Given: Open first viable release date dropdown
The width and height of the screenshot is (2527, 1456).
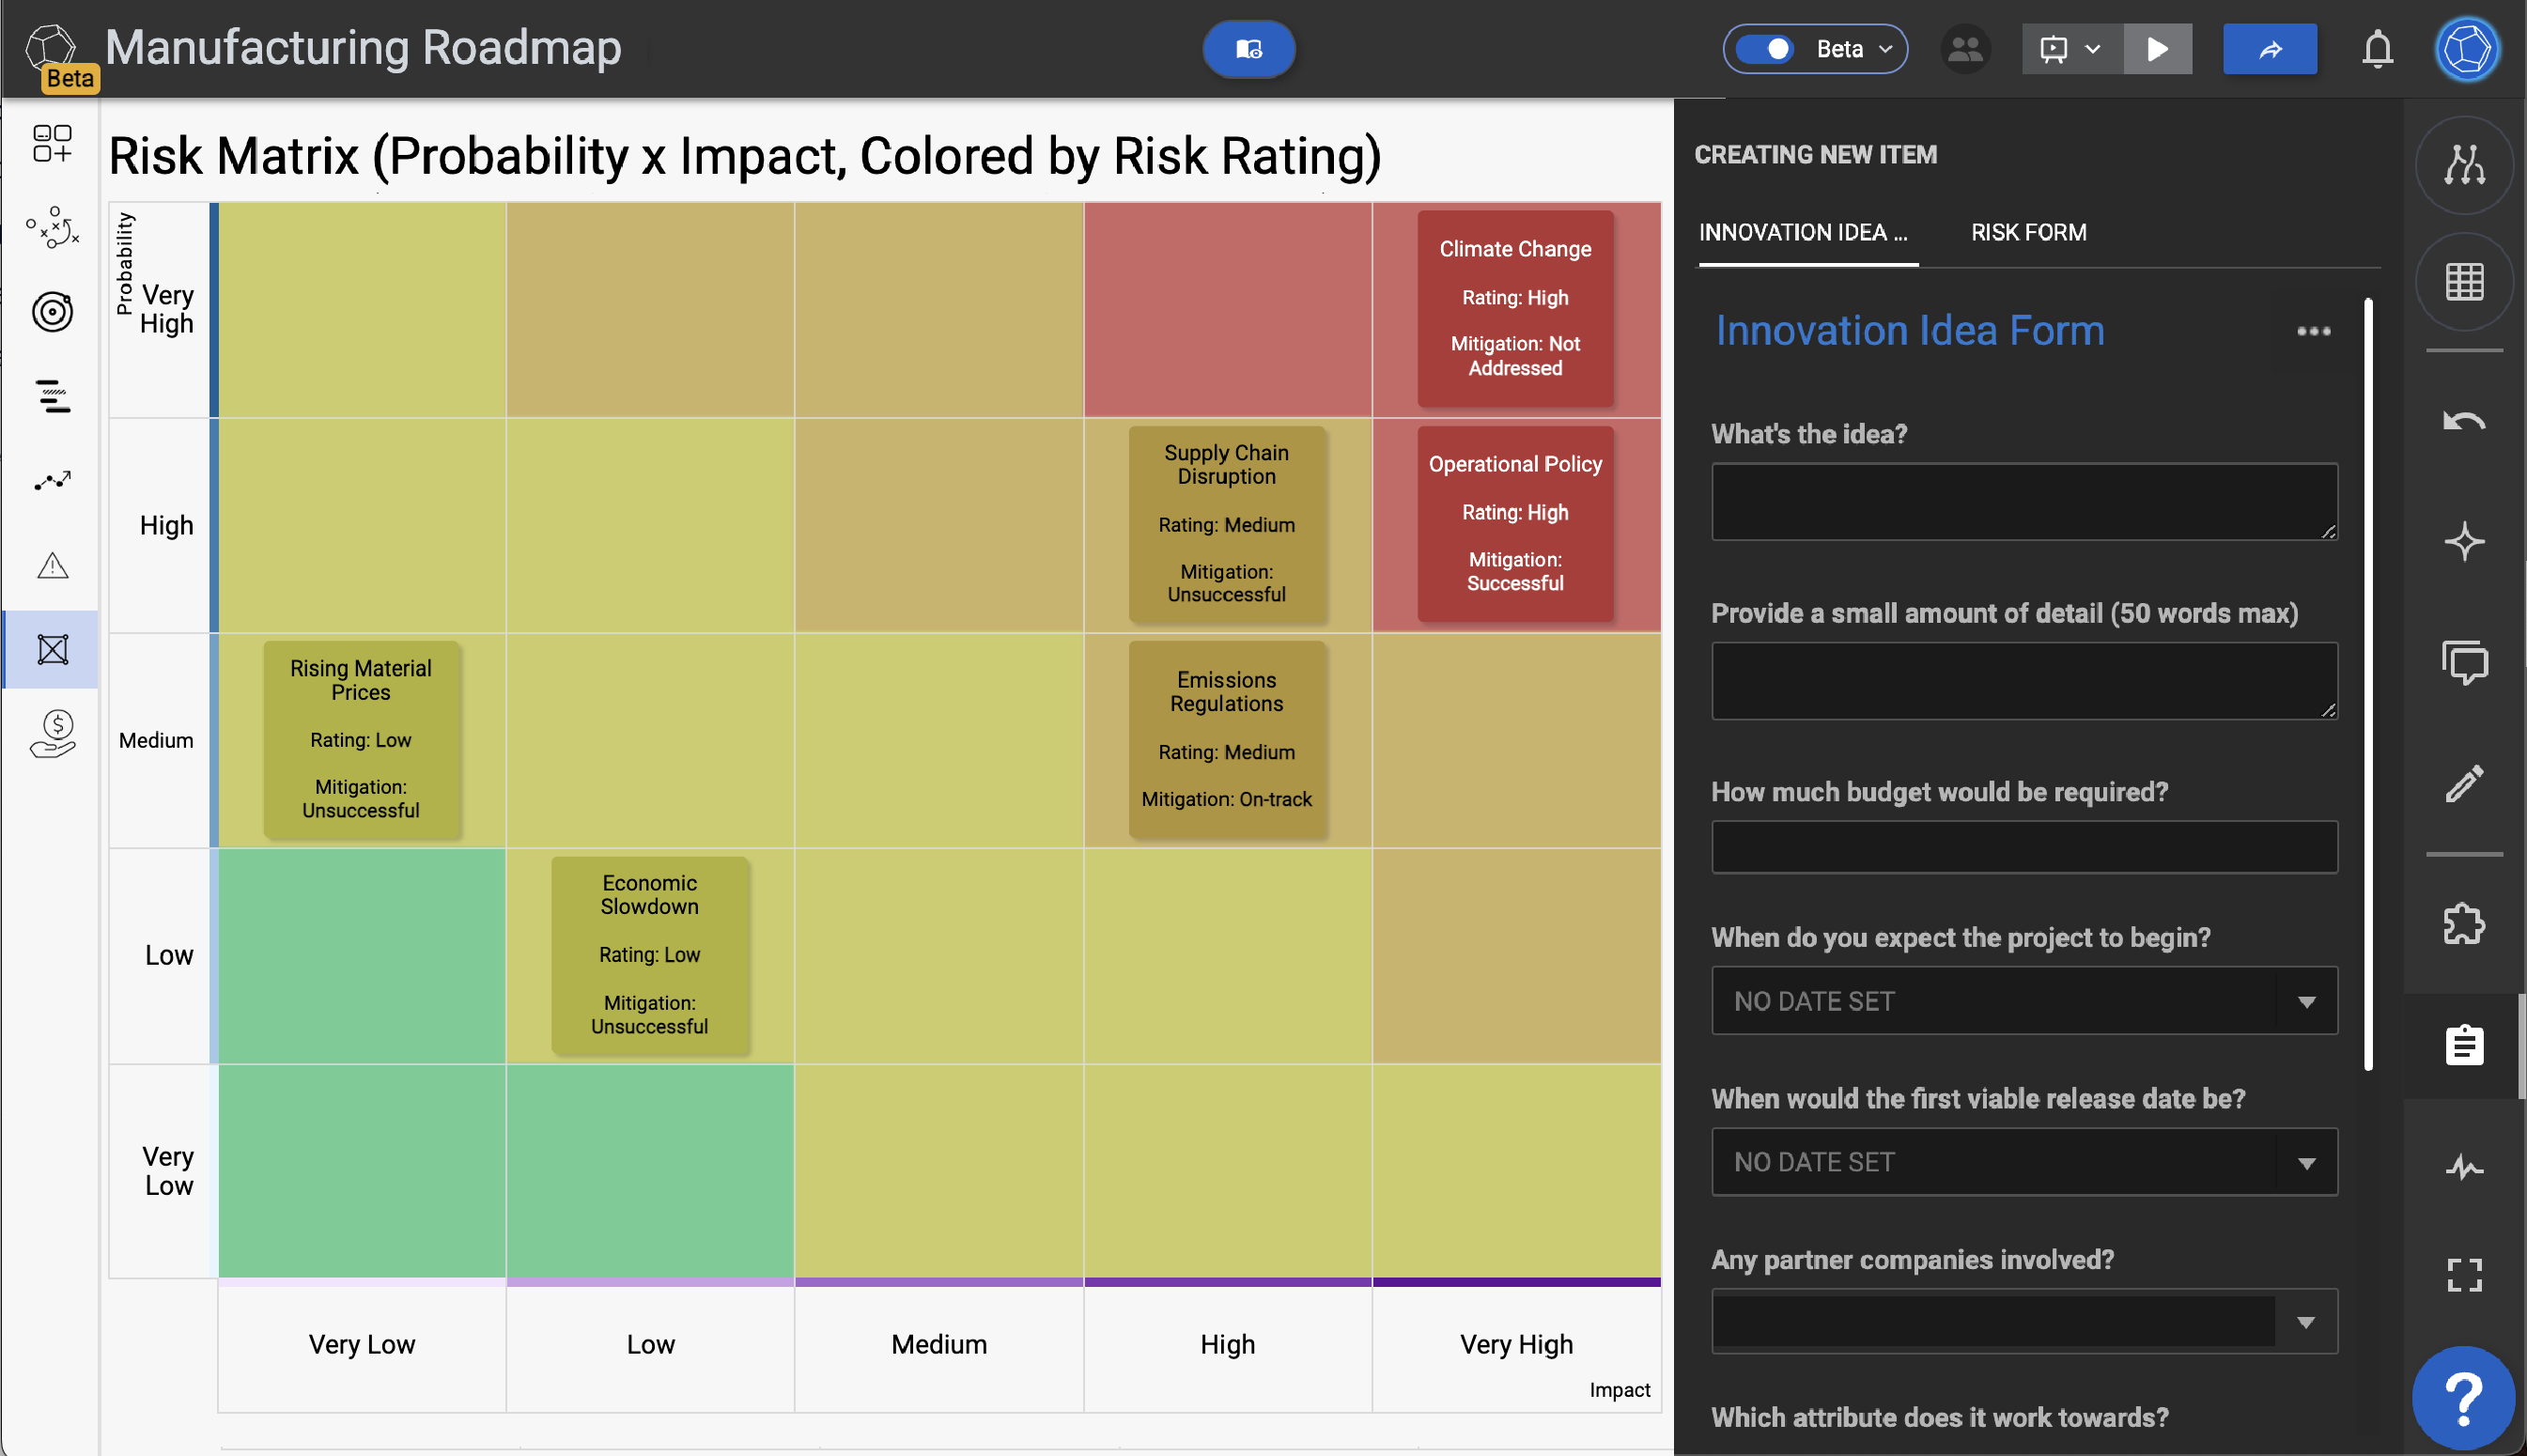Looking at the screenshot, I should [2306, 1162].
